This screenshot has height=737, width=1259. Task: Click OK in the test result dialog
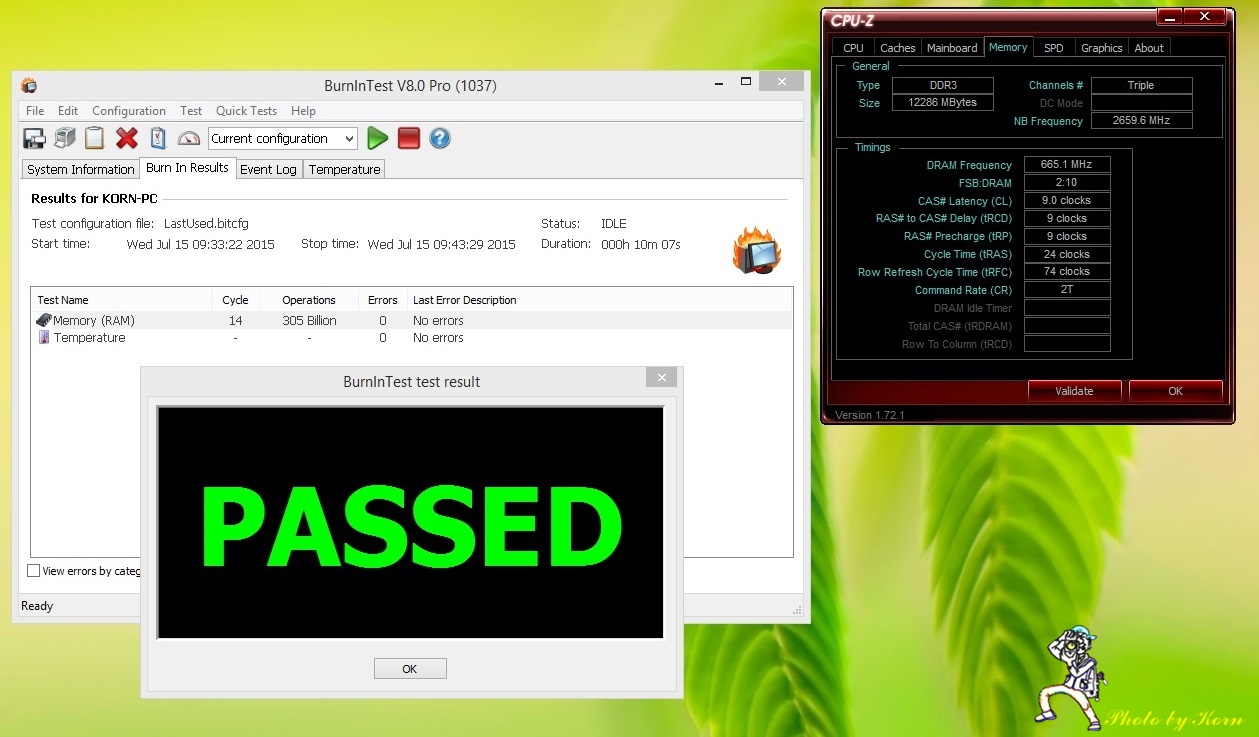(x=410, y=669)
